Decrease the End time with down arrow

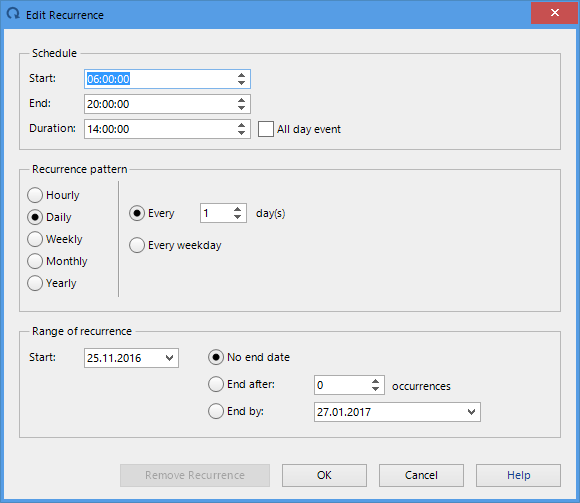point(242,108)
